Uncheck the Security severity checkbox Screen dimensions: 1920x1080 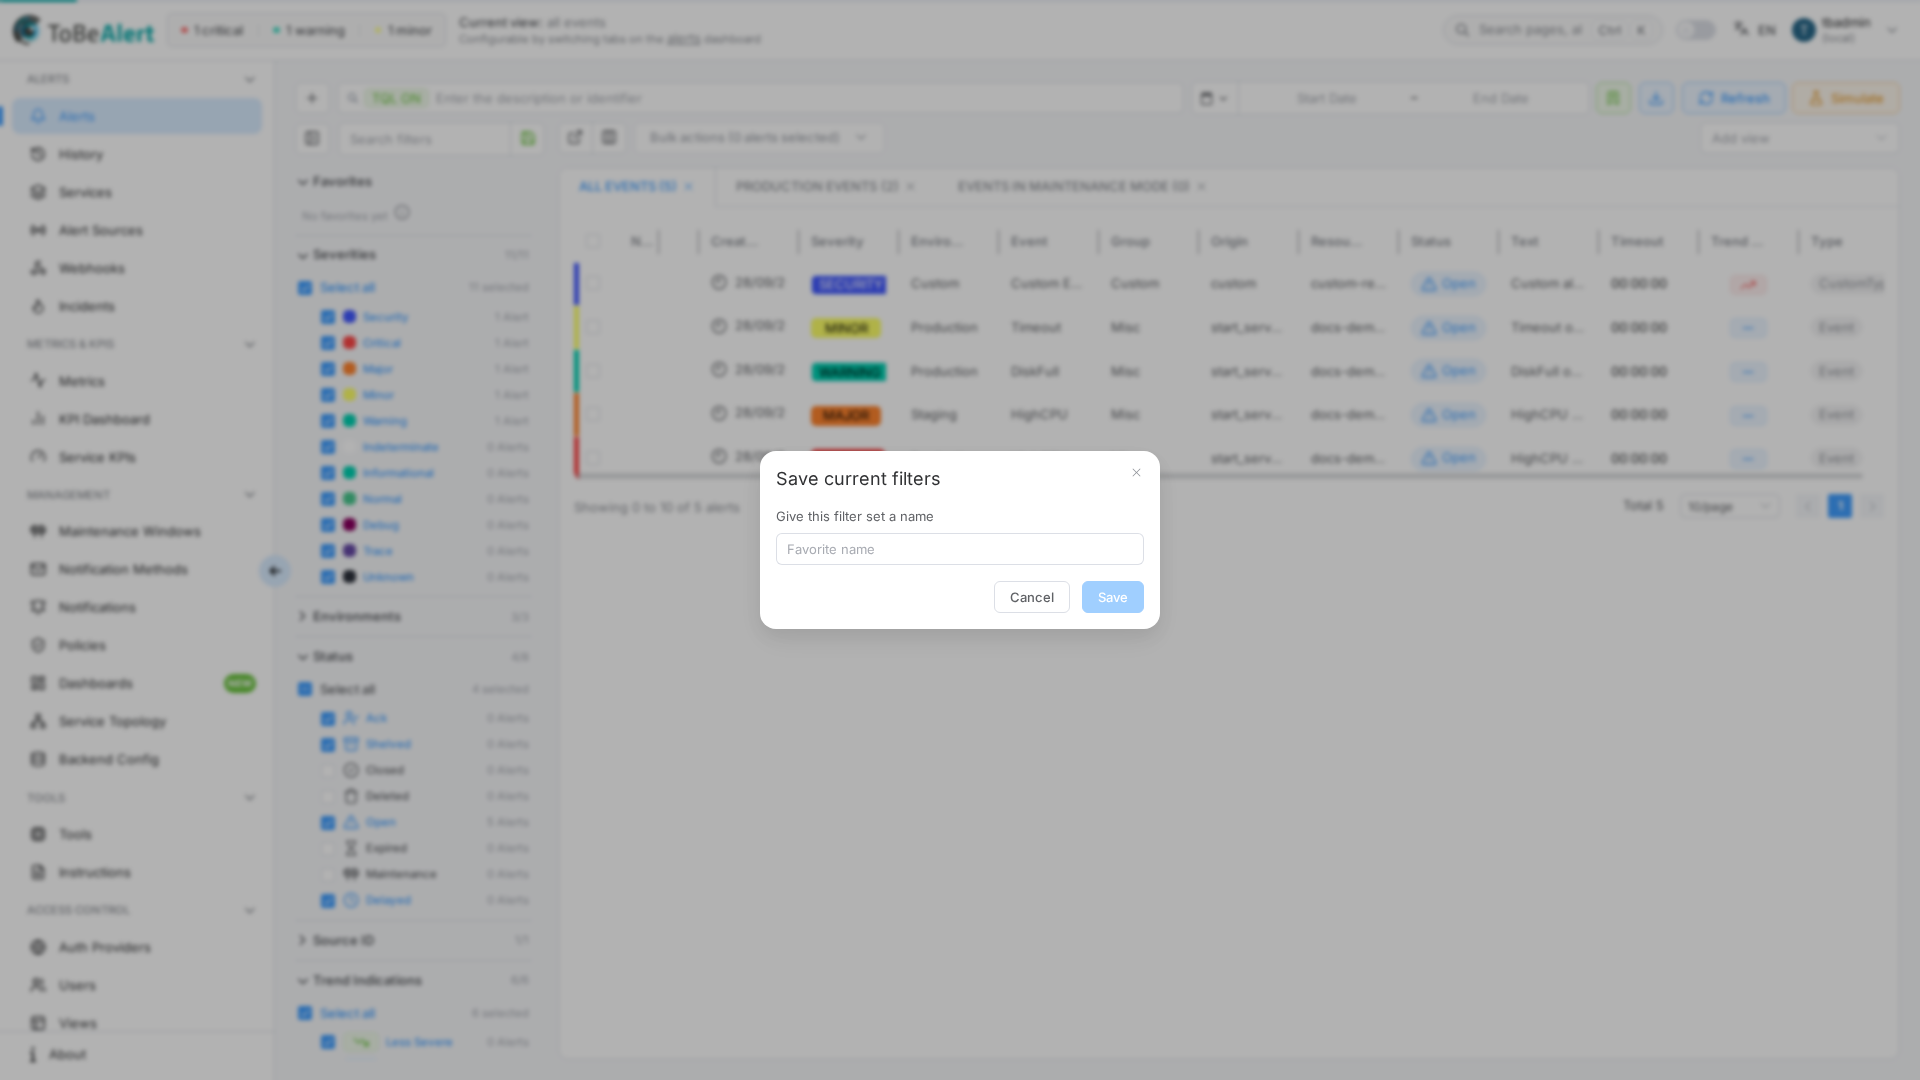[328, 317]
